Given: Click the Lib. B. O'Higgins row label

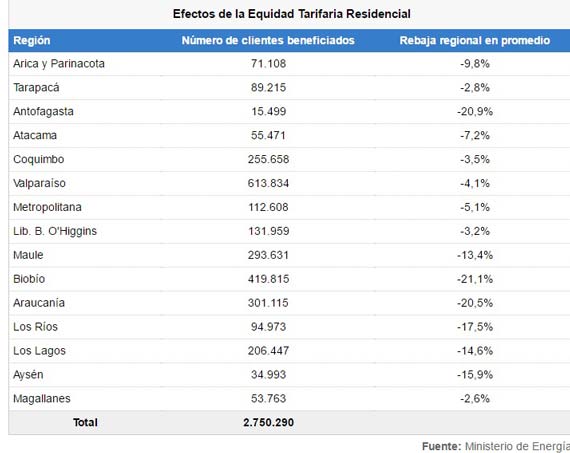Looking at the screenshot, I should 55,231.
